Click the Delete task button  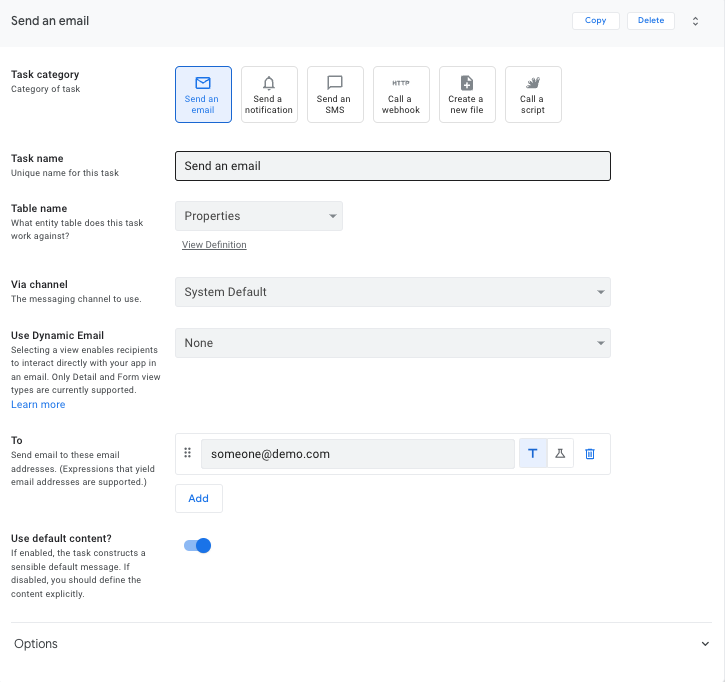coord(651,20)
